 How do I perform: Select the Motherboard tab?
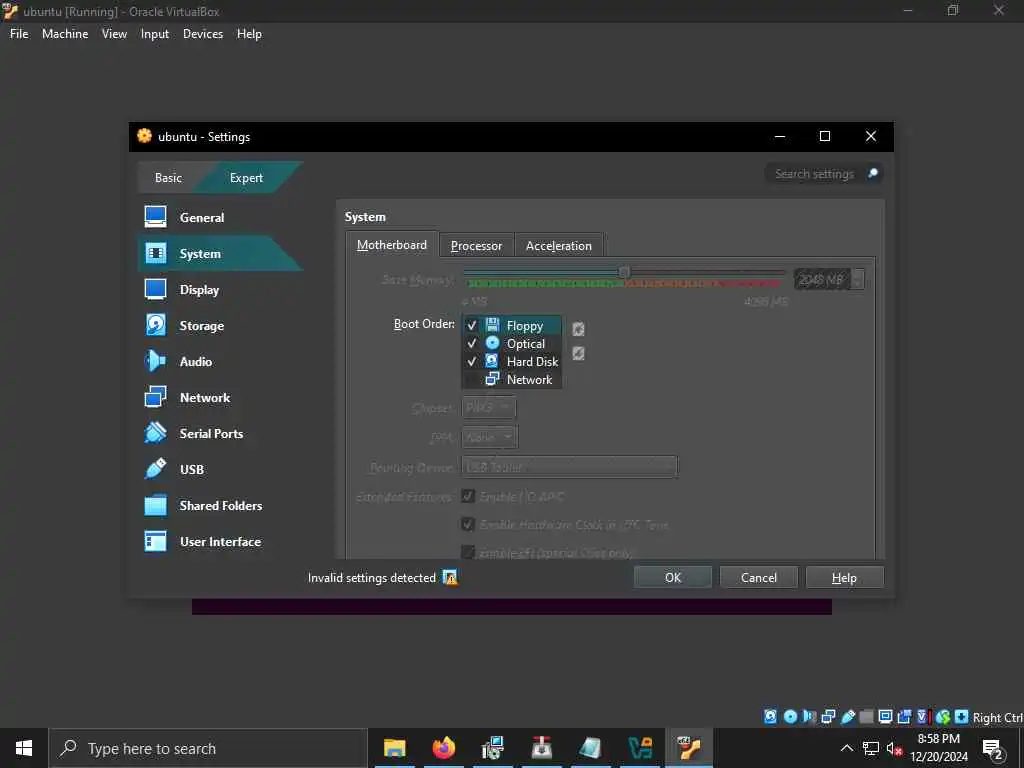pos(392,245)
